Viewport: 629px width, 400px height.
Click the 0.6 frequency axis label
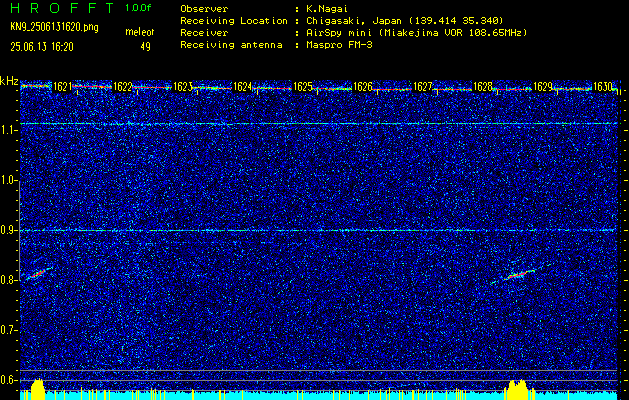[x=8, y=380]
